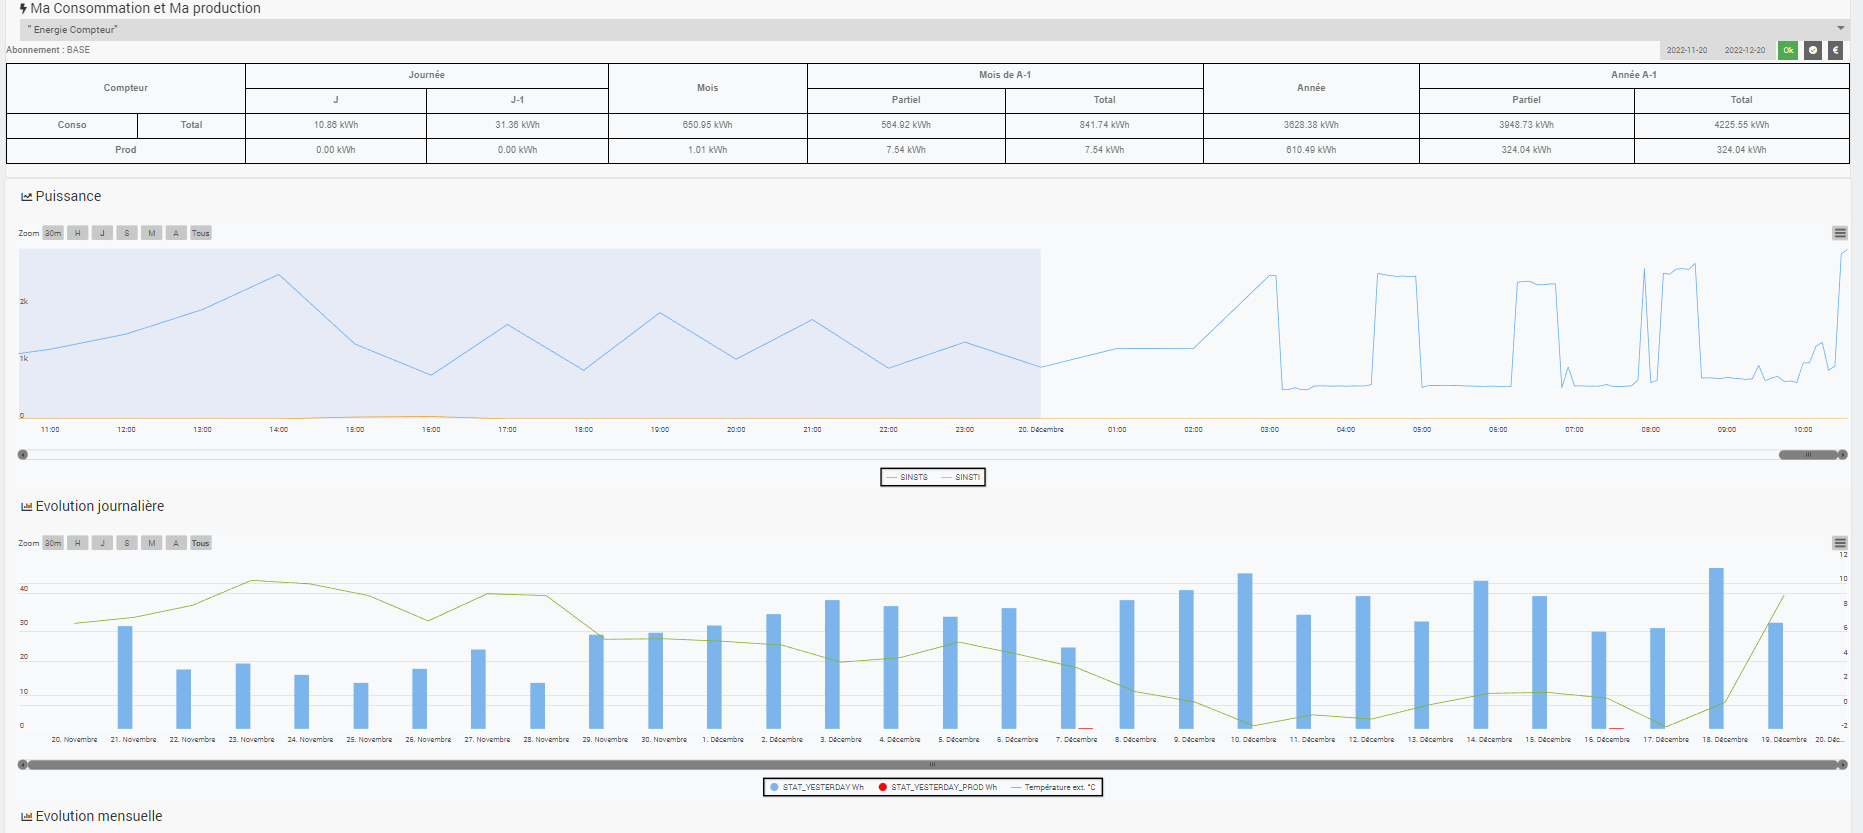Image resolution: width=1863 pixels, height=833 pixels.
Task: Click the end date field 2022-12-20
Action: (x=1745, y=50)
